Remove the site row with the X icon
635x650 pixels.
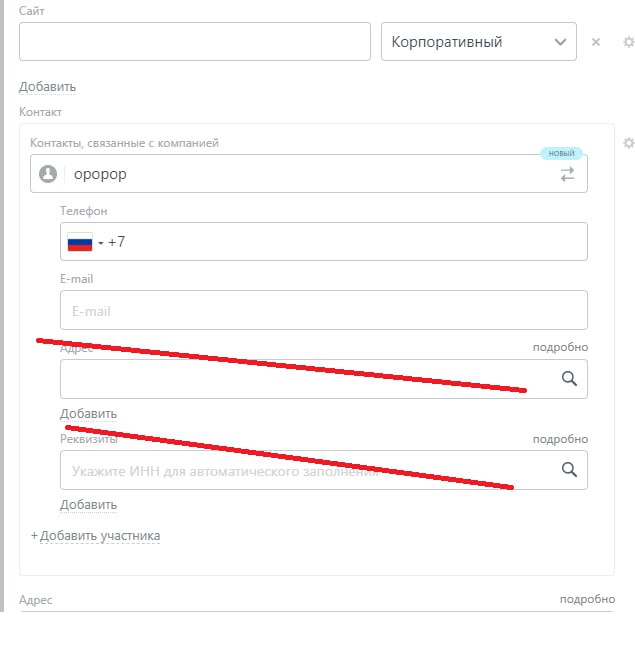[x=596, y=42]
